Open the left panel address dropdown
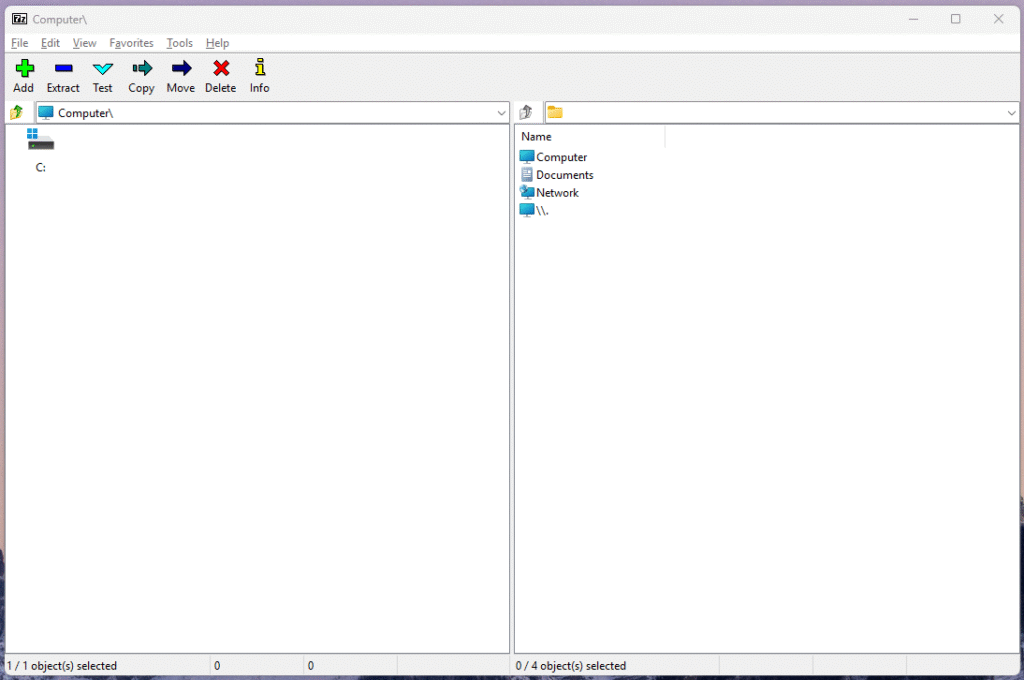Image resolution: width=1024 pixels, height=680 pixels. pyautogui.click(x=502, y=112)
